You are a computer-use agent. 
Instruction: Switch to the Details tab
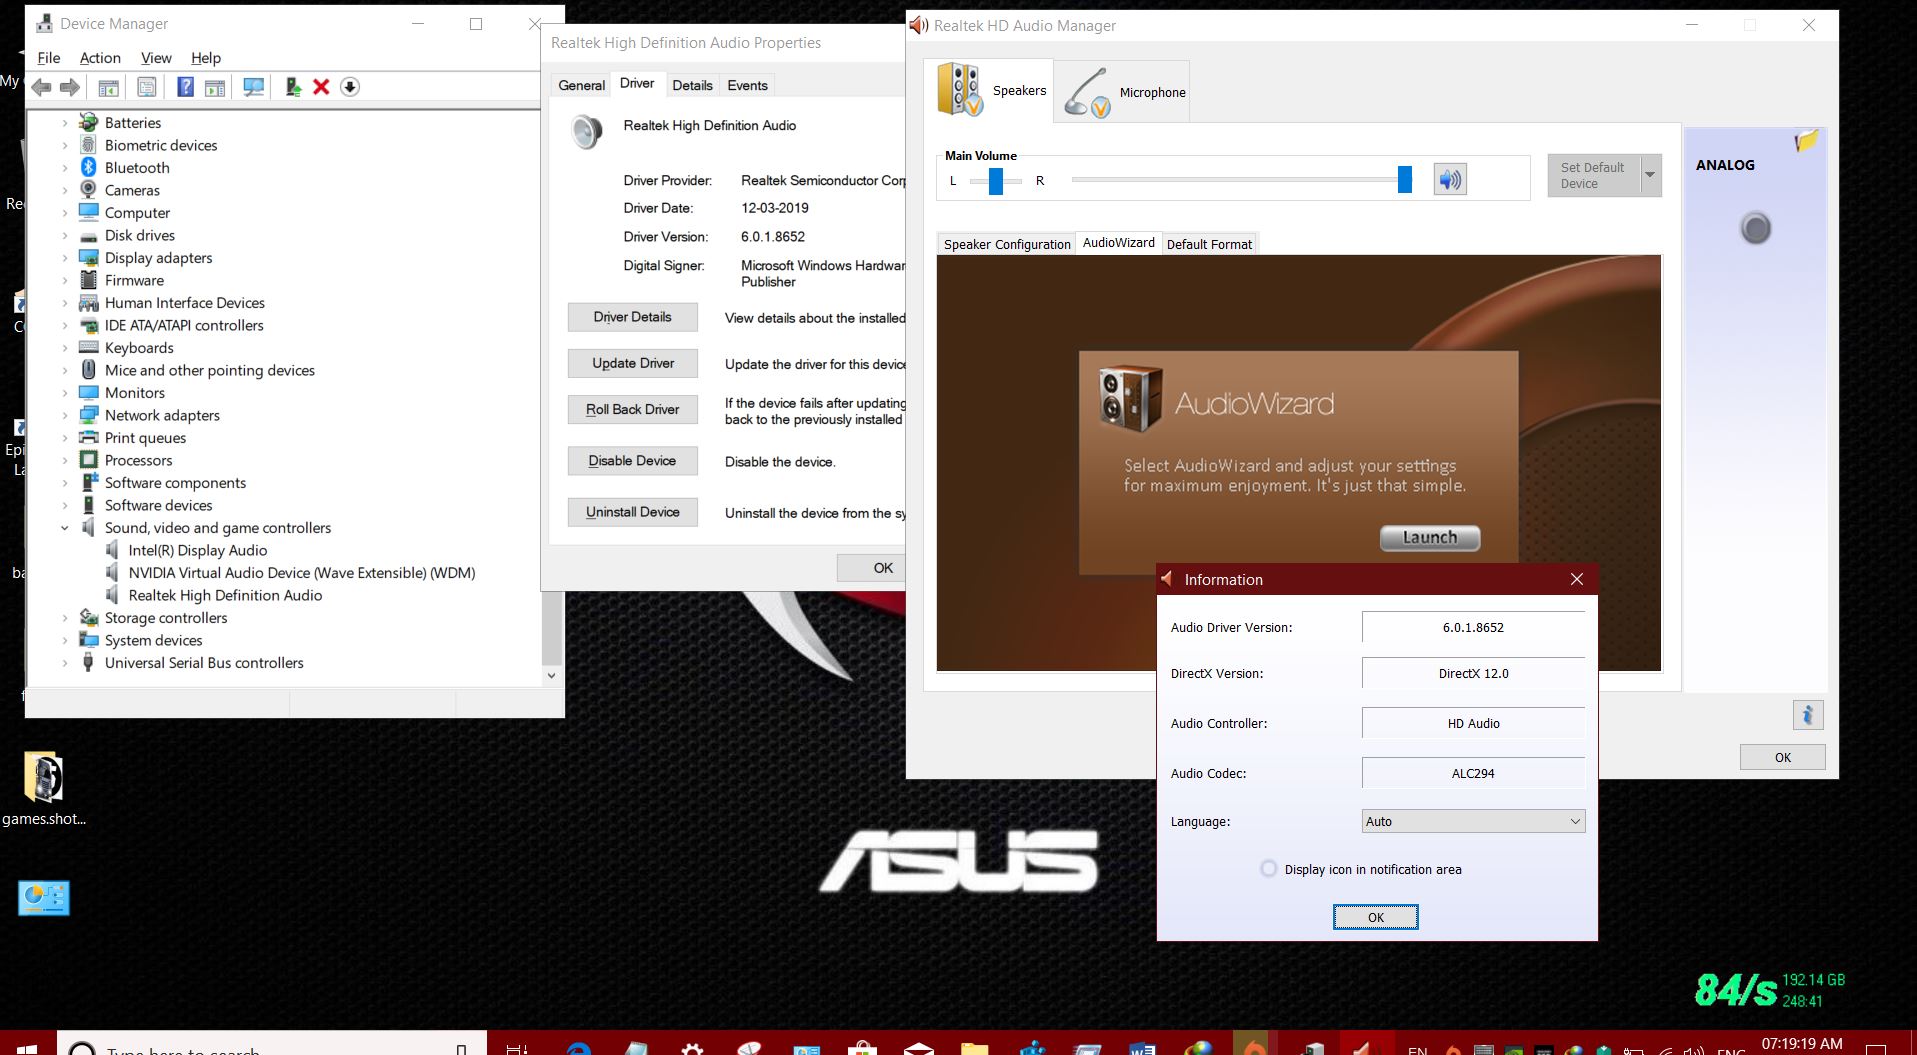[692, 85]
